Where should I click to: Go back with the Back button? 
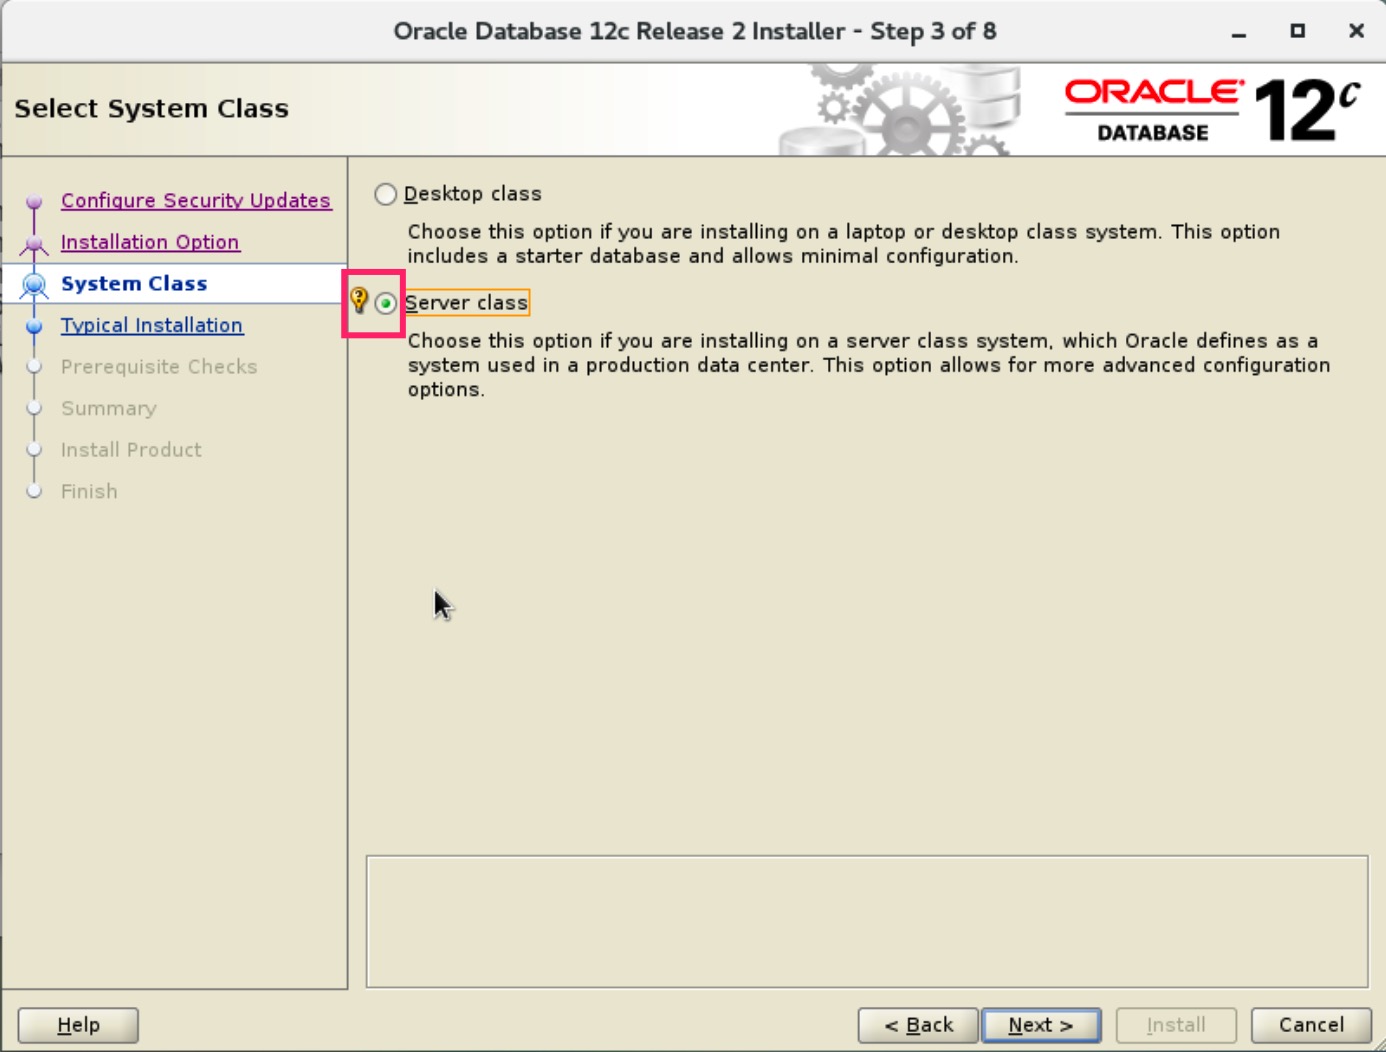918,1025
